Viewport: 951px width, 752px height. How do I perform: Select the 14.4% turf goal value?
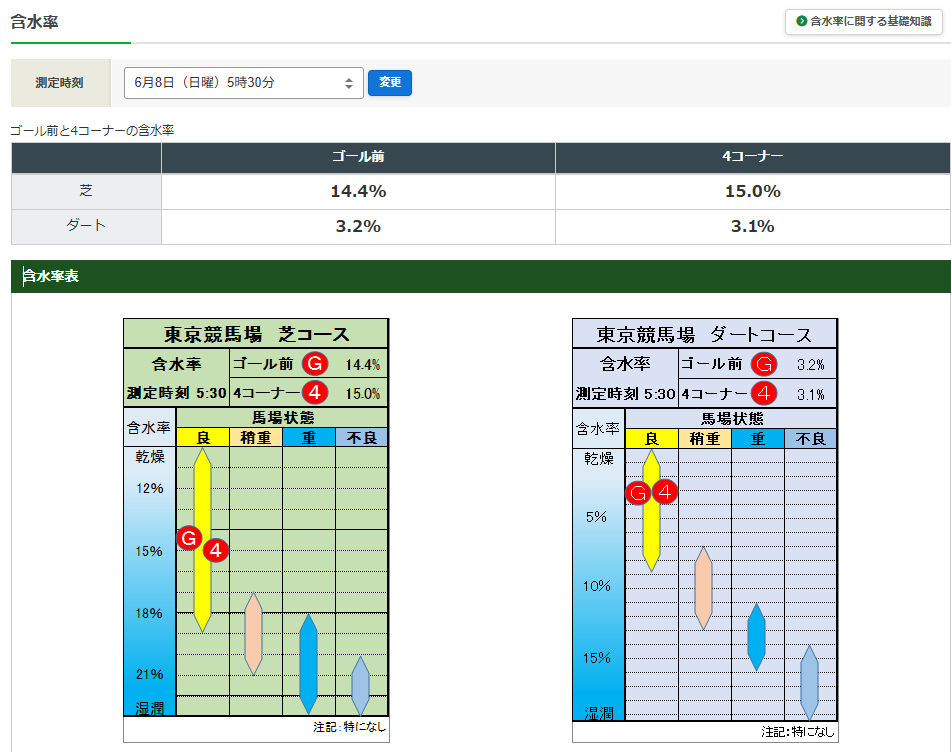point(358,192)
